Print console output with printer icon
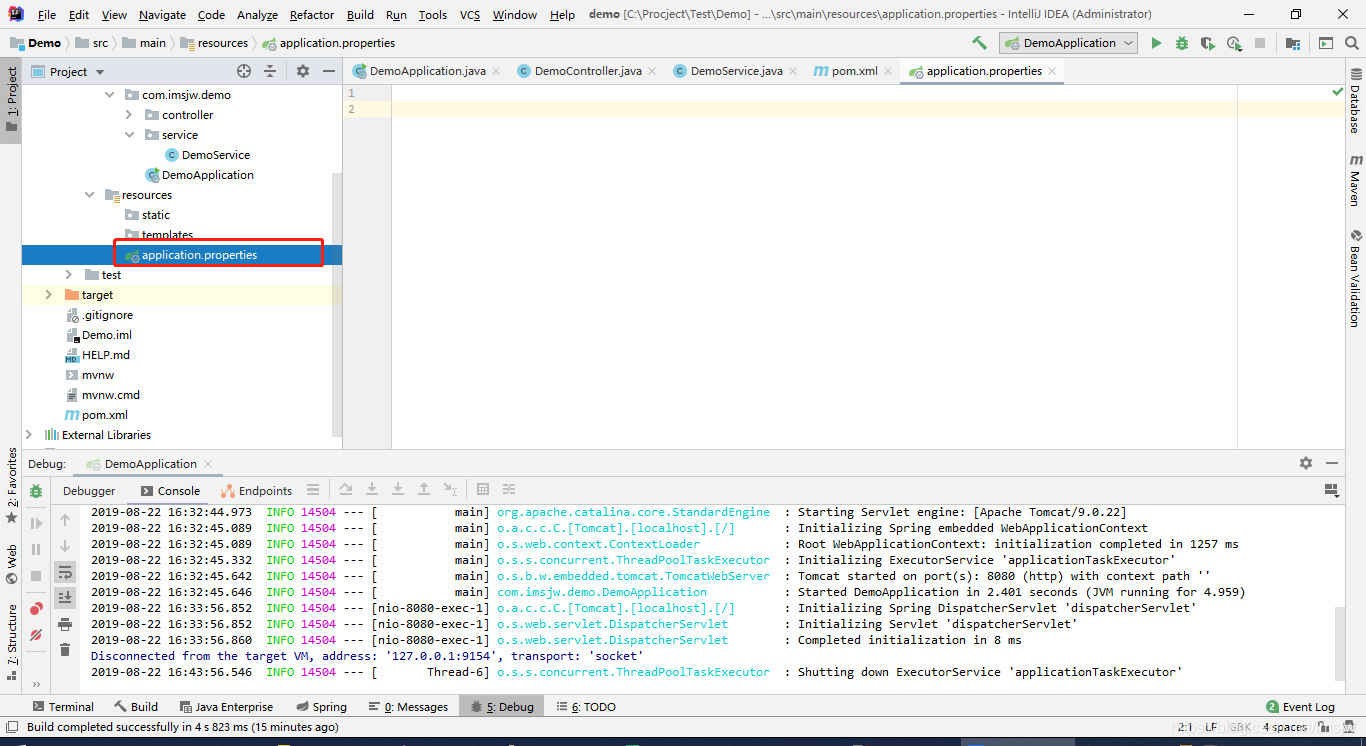The image size is (1366, 746). pyautogui.click(x=65, y=624)
